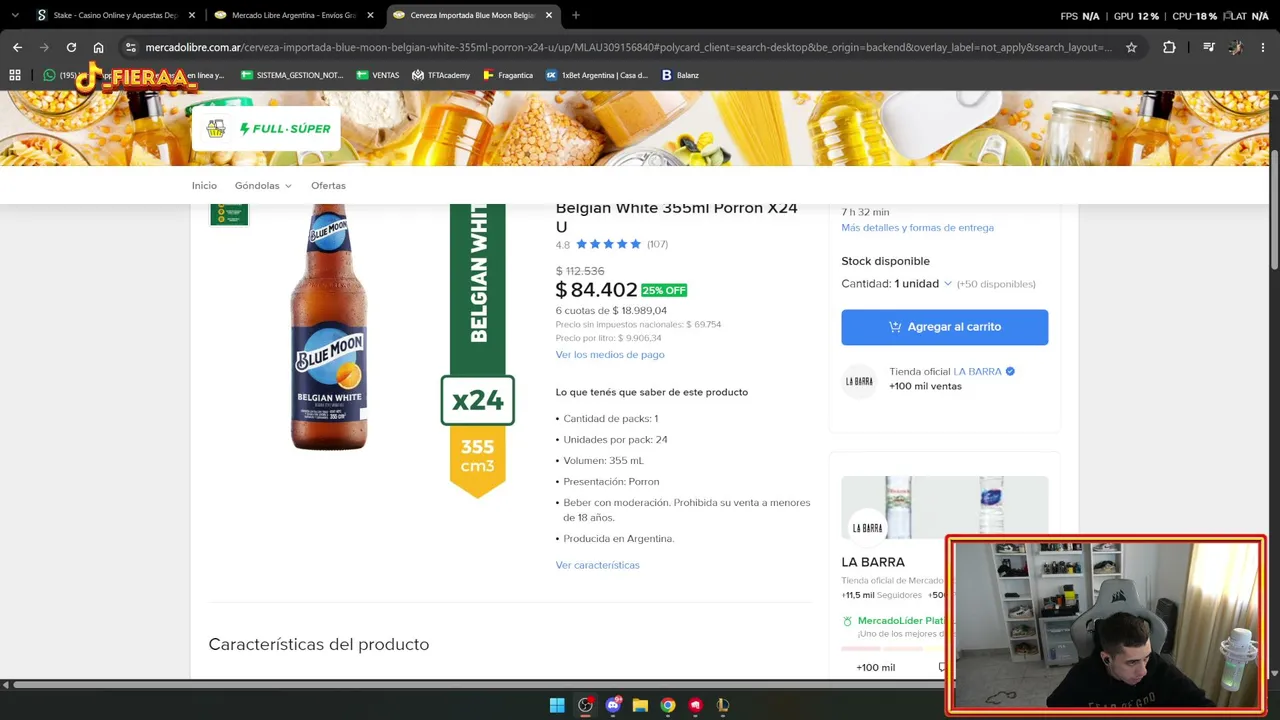Open the Chrome profile avatar
The height and width of the screenshot is (720, 1280).
(1236, 47)
